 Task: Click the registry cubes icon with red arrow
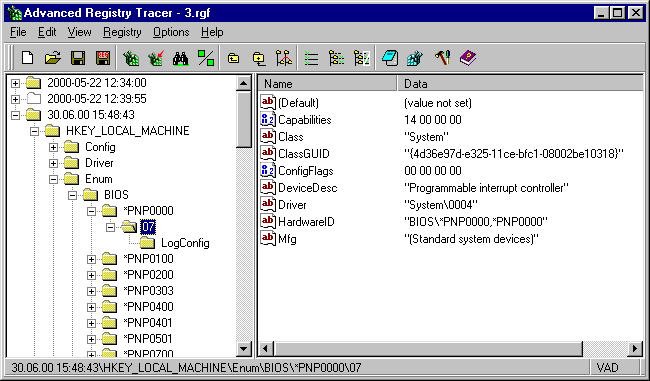click(x=156, y=58)
